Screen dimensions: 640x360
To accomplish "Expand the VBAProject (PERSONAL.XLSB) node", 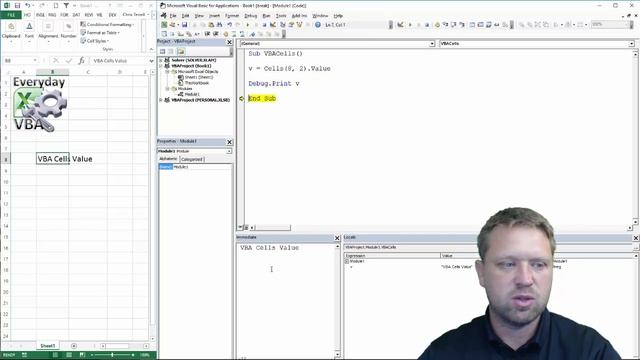I will coord(161,100).
